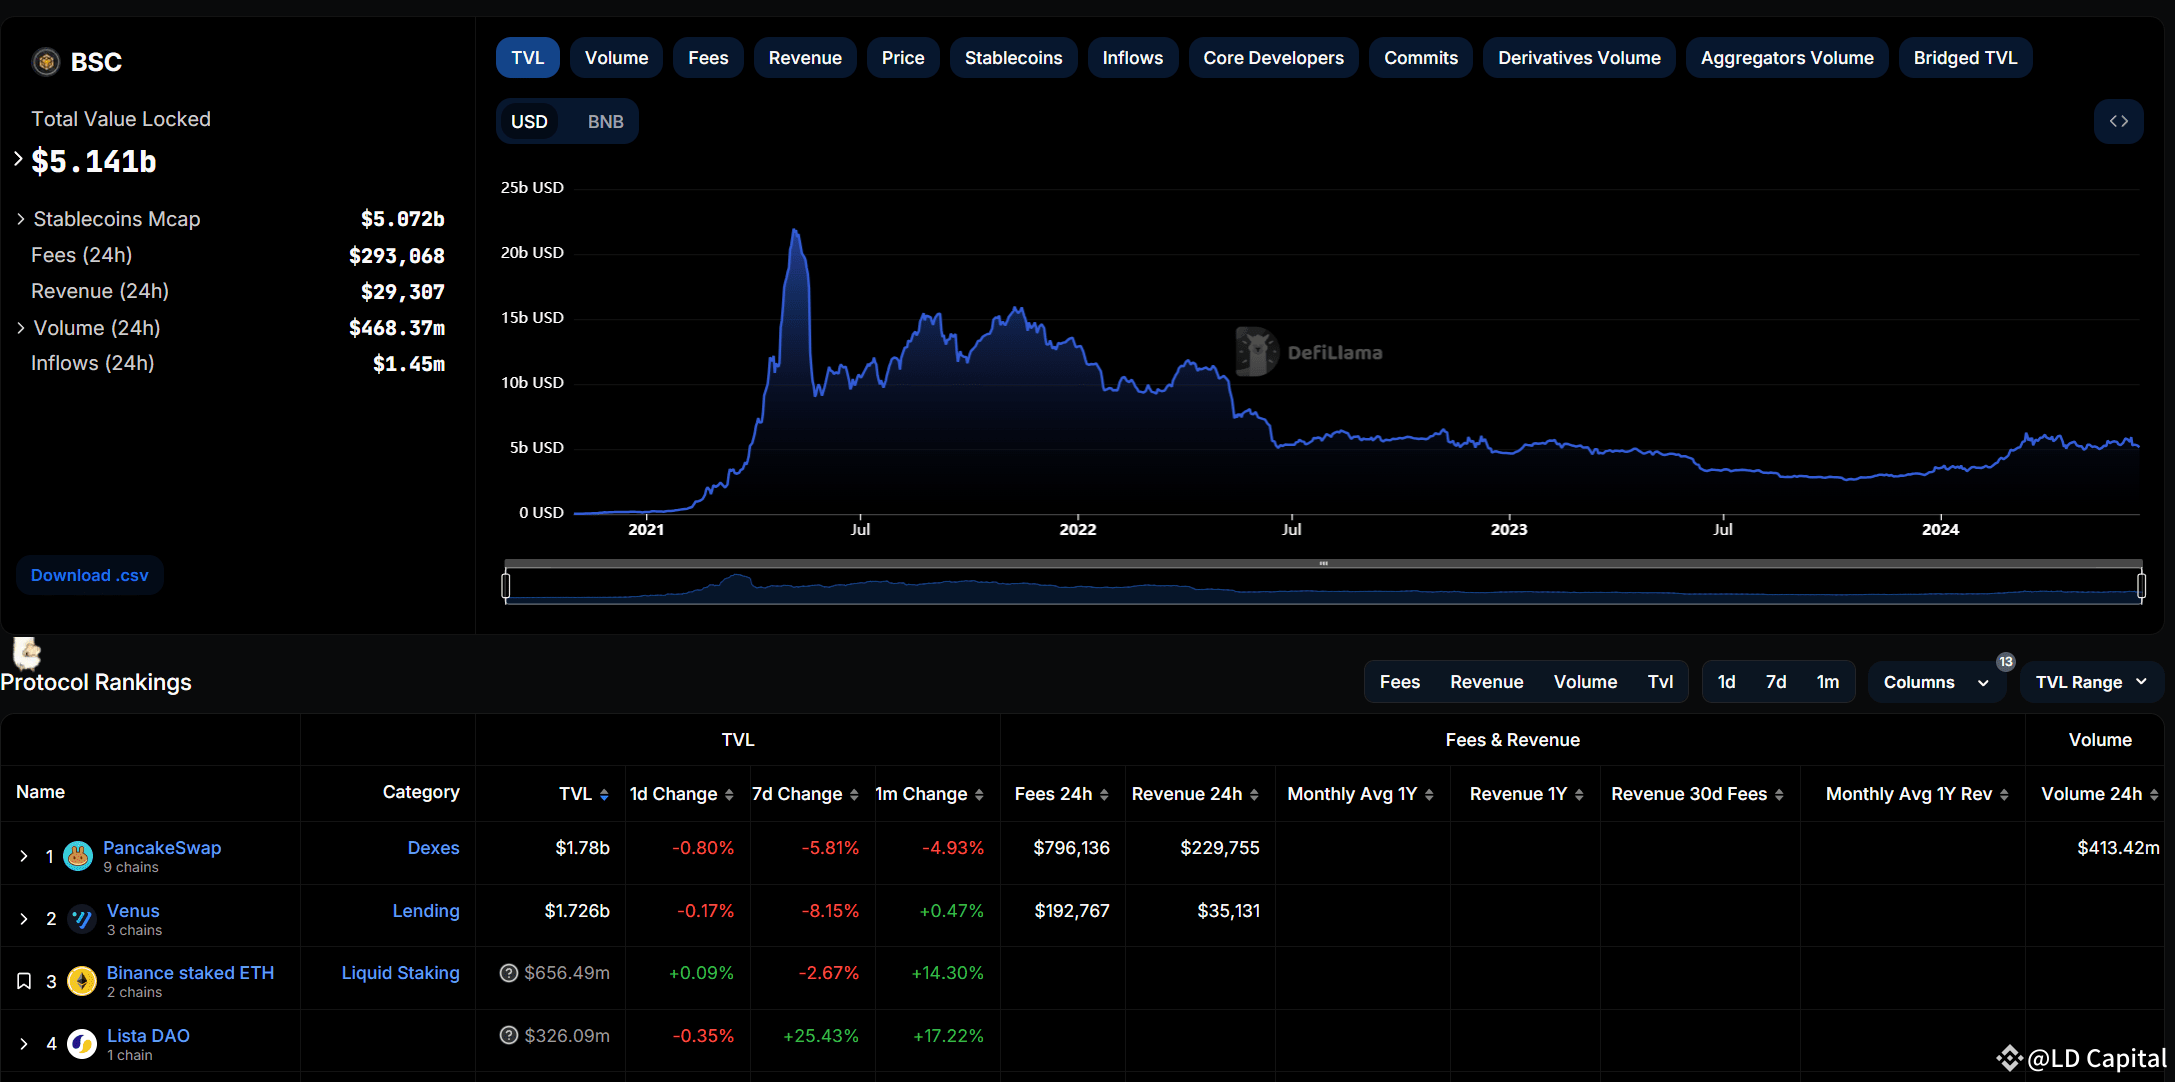Click the question mark beside $656.49m TVL
This screenshot has height=1082, width=2175.
[509, 973]
